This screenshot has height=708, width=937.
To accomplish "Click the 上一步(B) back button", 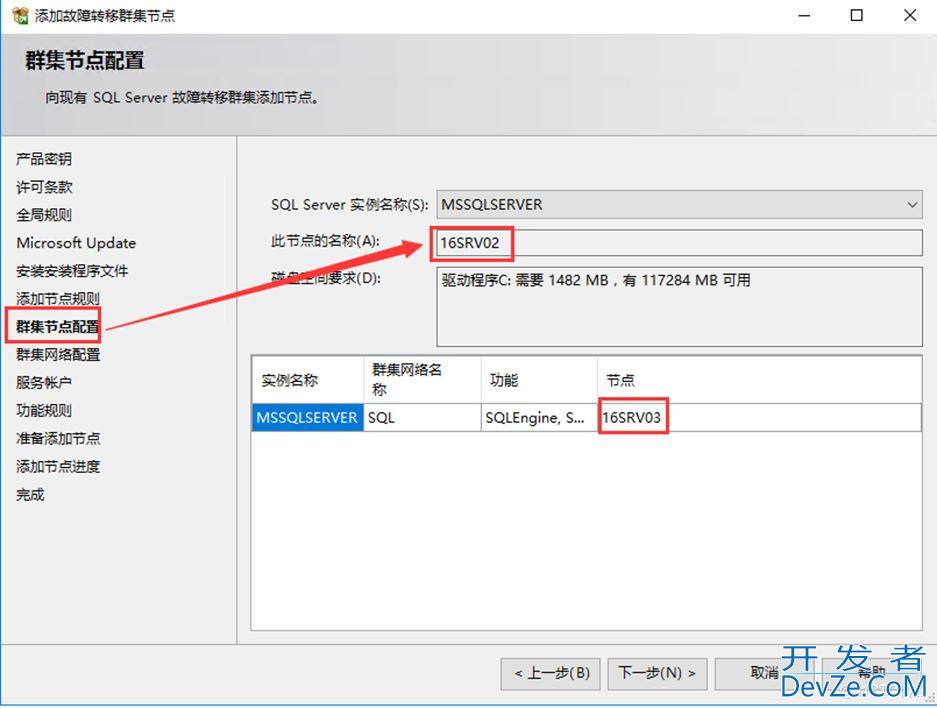I will 552,674.
